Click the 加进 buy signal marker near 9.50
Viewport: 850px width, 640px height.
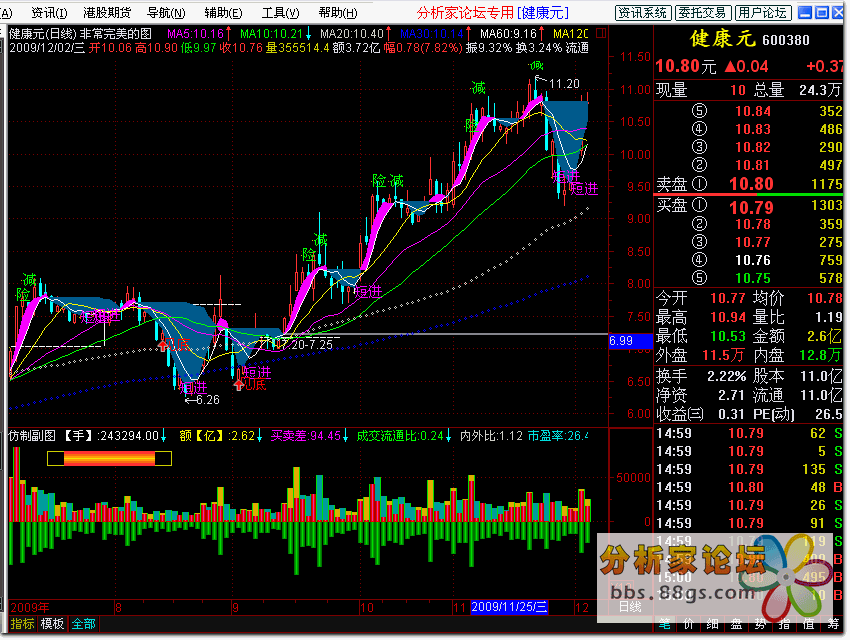pyautogui.click(x=583, y=188)
